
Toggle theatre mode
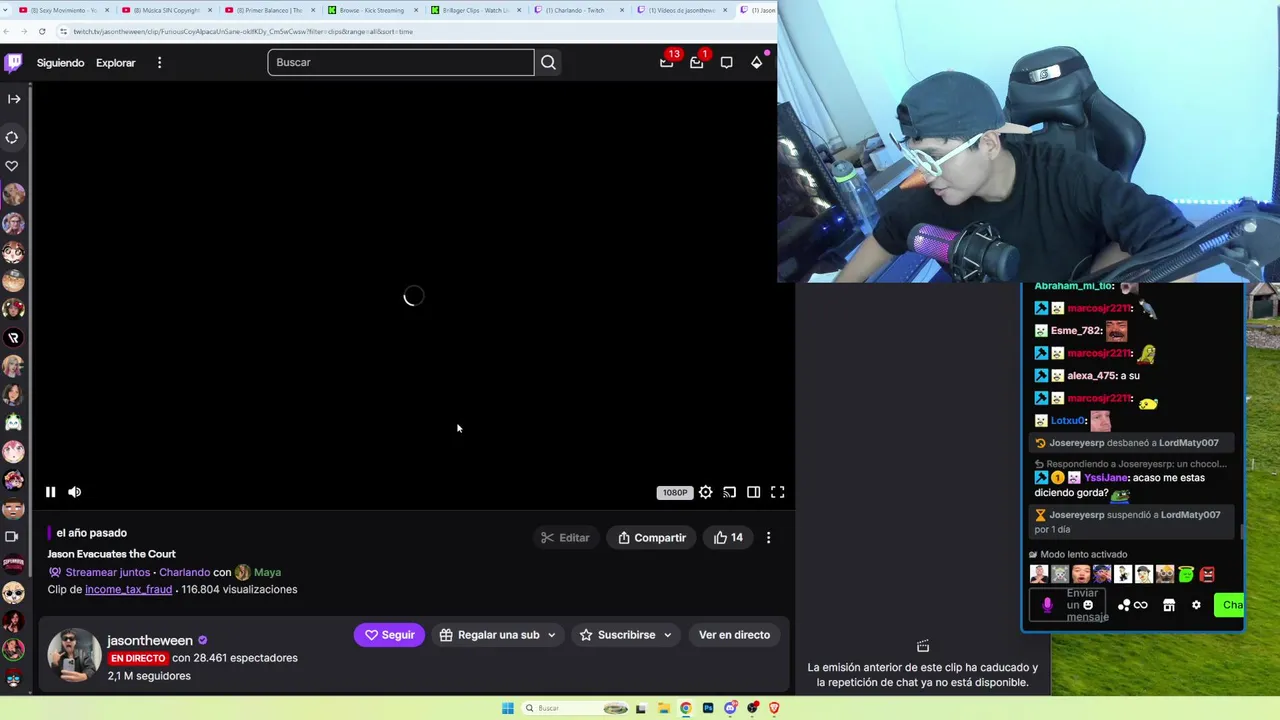[x=754, y=492]
